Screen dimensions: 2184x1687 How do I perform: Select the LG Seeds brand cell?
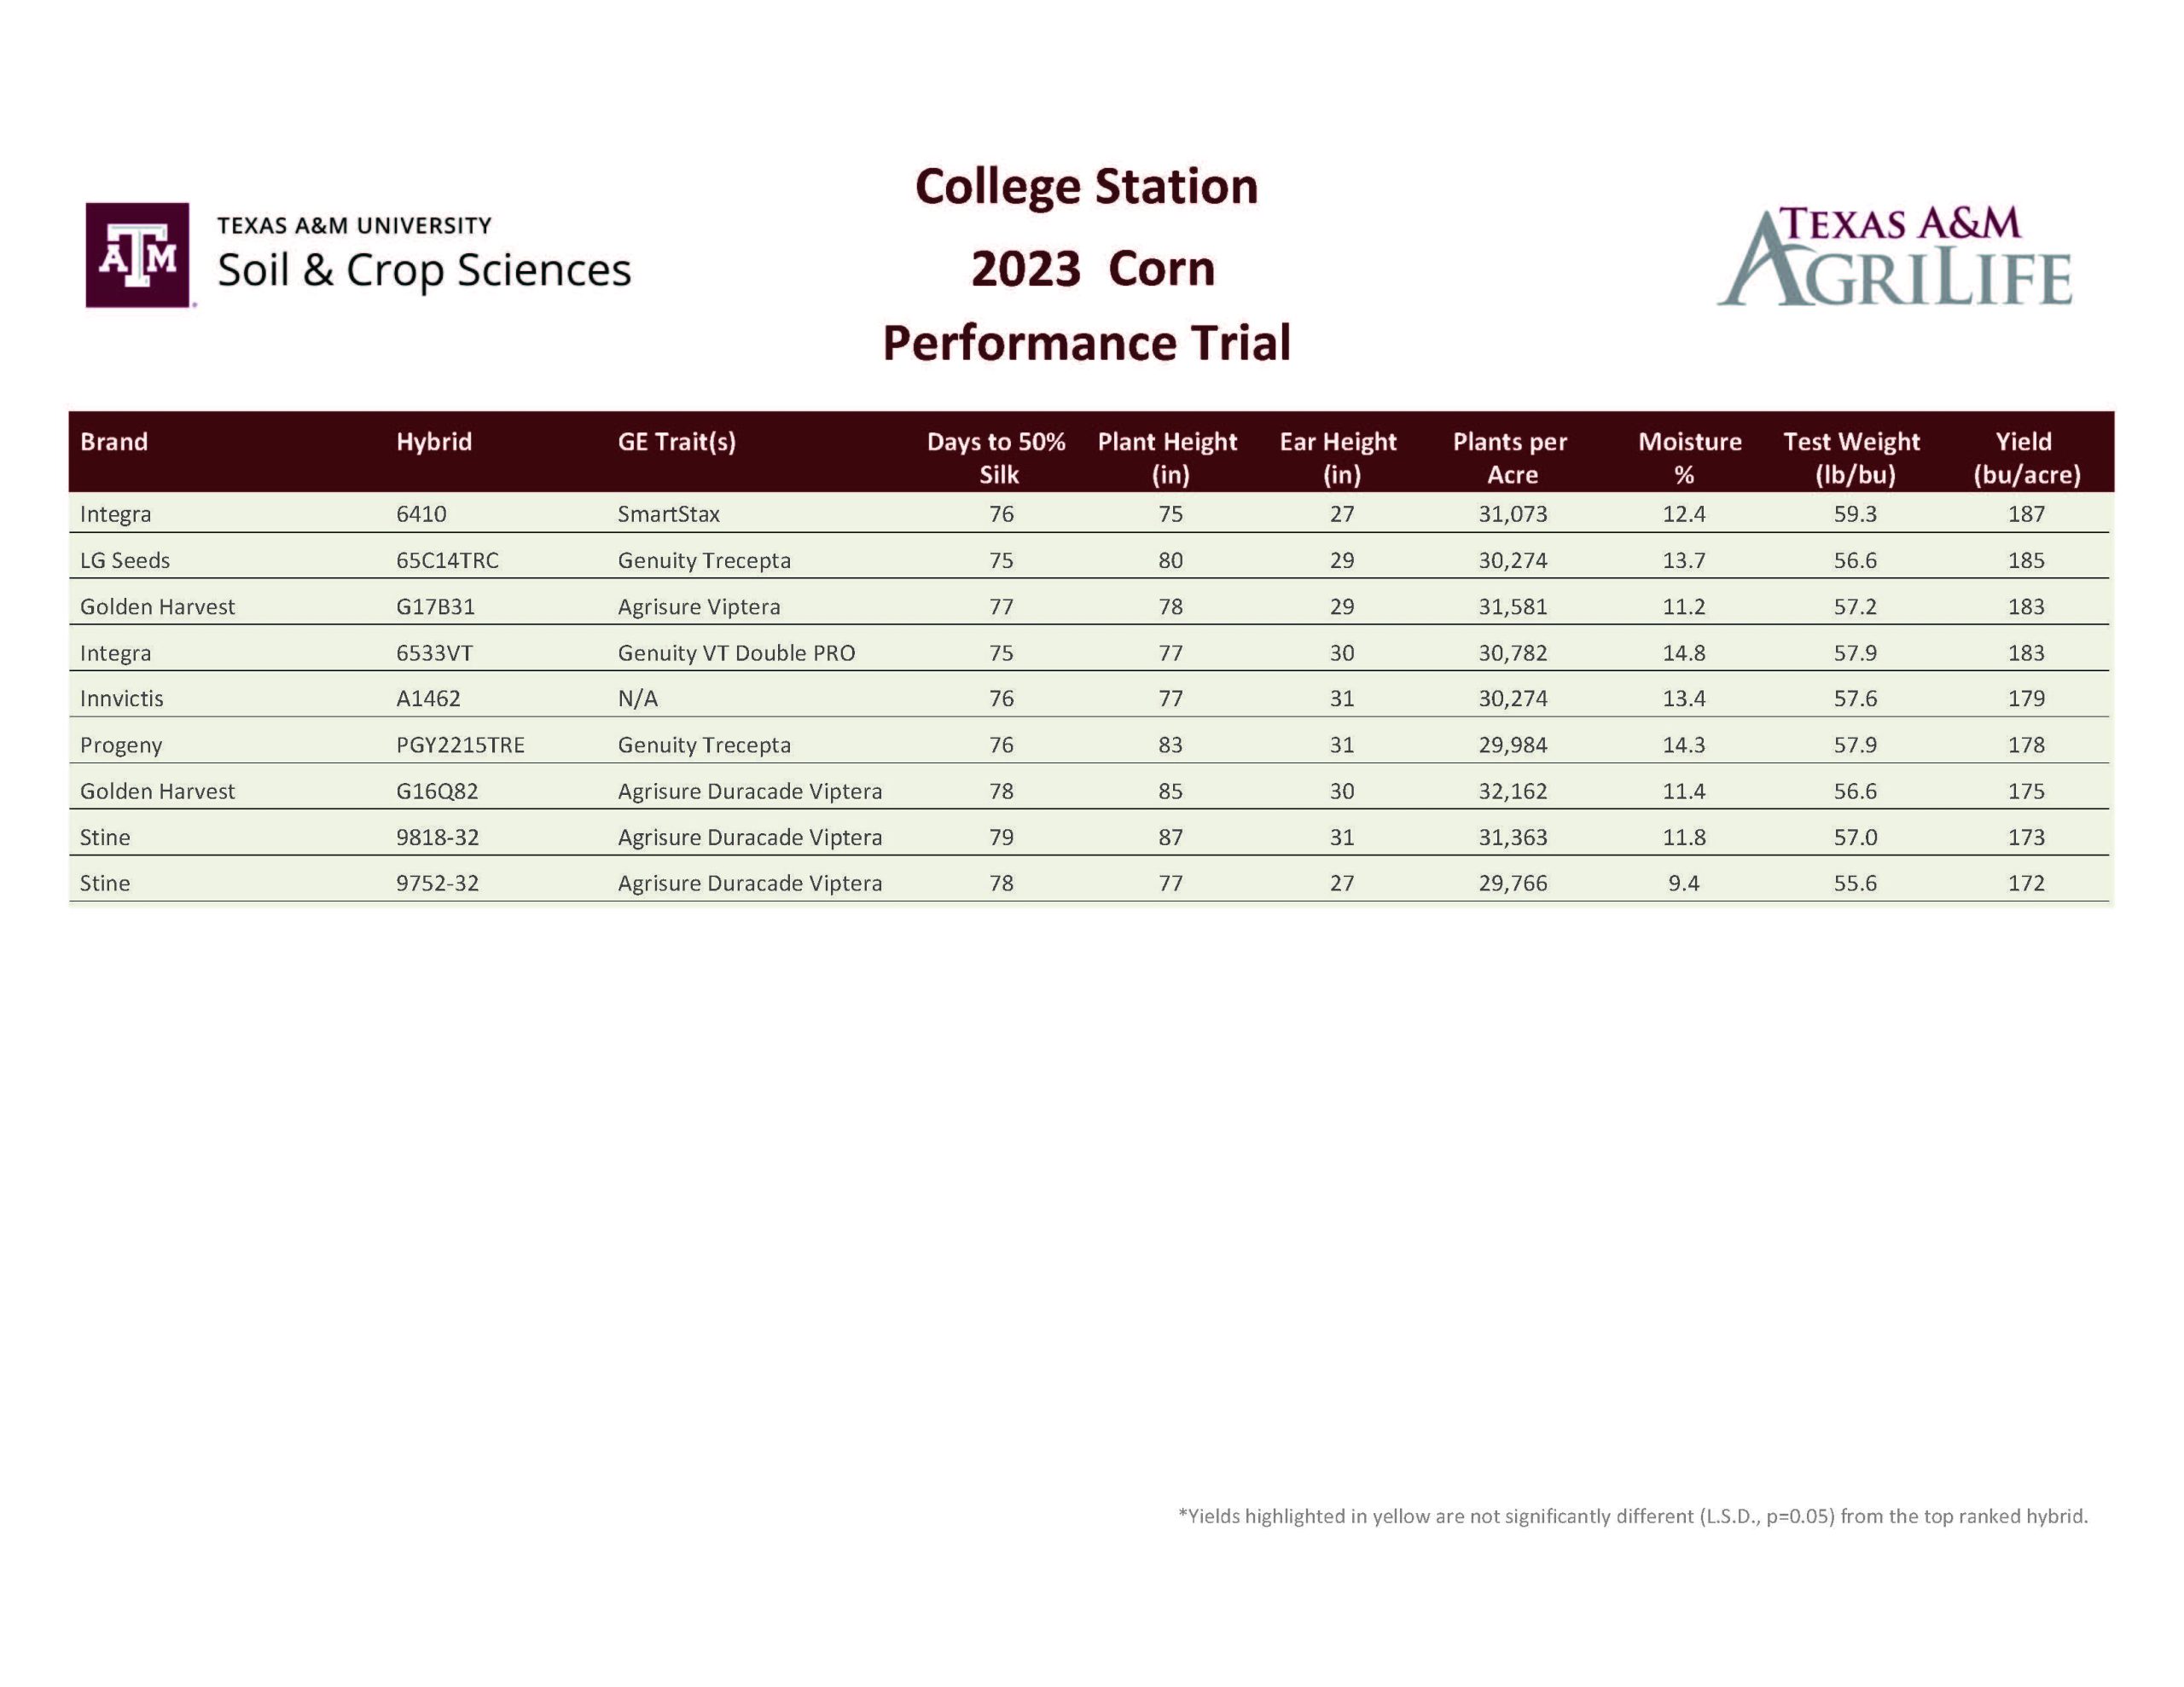coord(125,560)
